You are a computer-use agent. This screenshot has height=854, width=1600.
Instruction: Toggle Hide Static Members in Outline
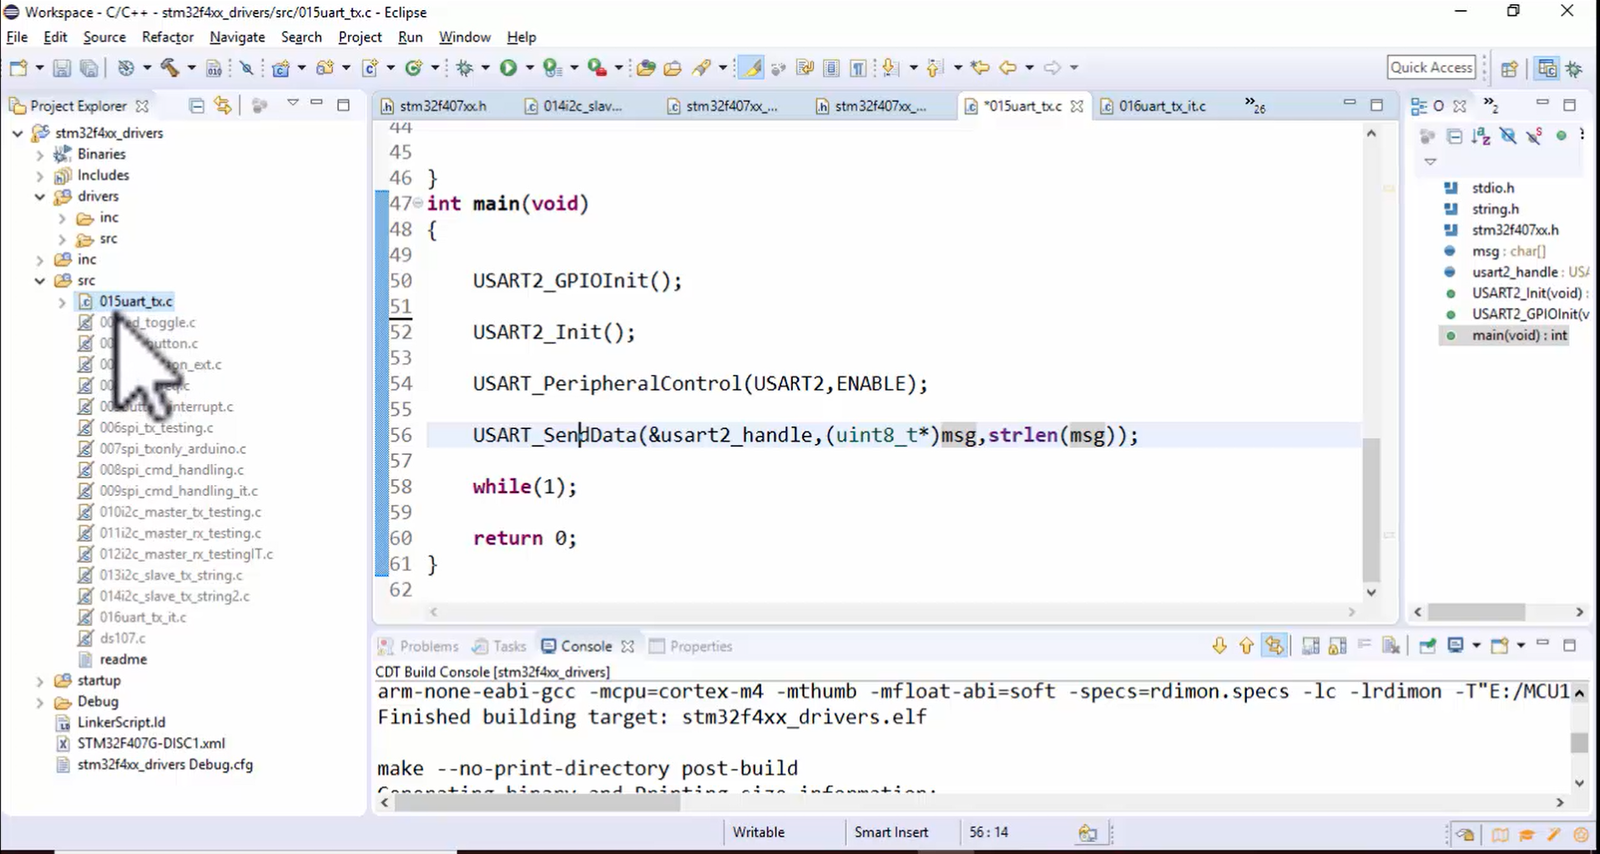1535,136
